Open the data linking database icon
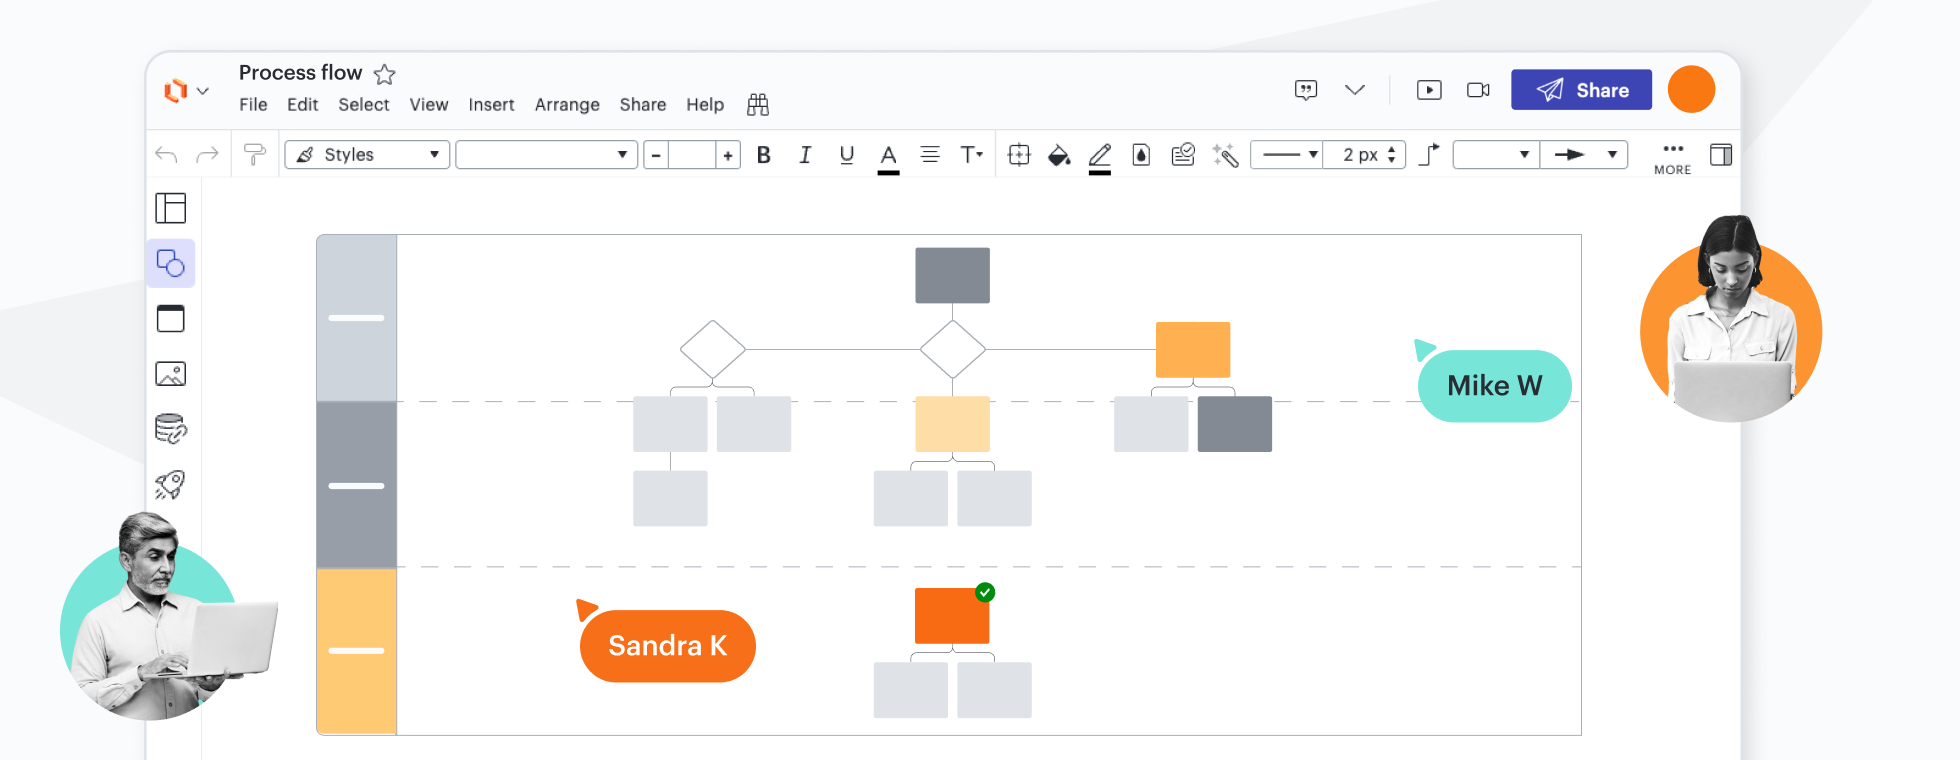 pyautogui.click(x=170, y=429)
